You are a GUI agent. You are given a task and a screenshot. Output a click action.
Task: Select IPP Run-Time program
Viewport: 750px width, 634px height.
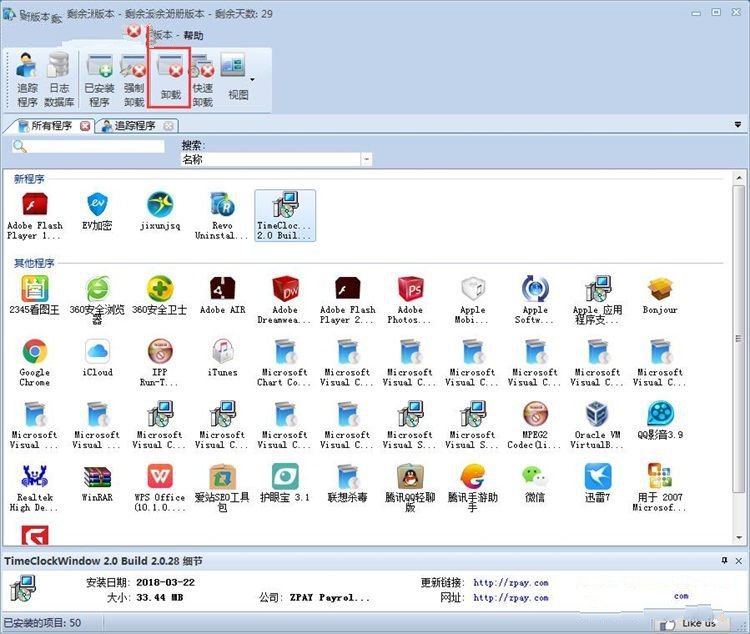pos(160,363)
